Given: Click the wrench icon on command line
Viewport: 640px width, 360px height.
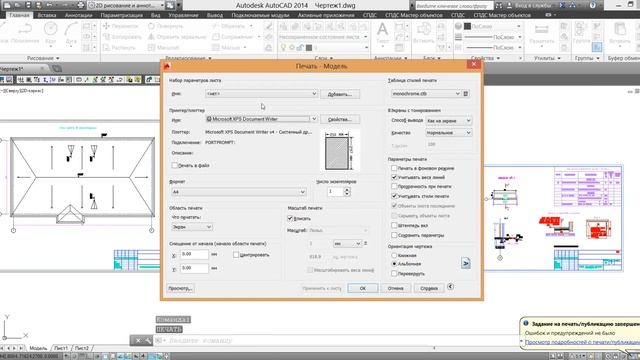Looking at the screenshot, I should 148,340.
